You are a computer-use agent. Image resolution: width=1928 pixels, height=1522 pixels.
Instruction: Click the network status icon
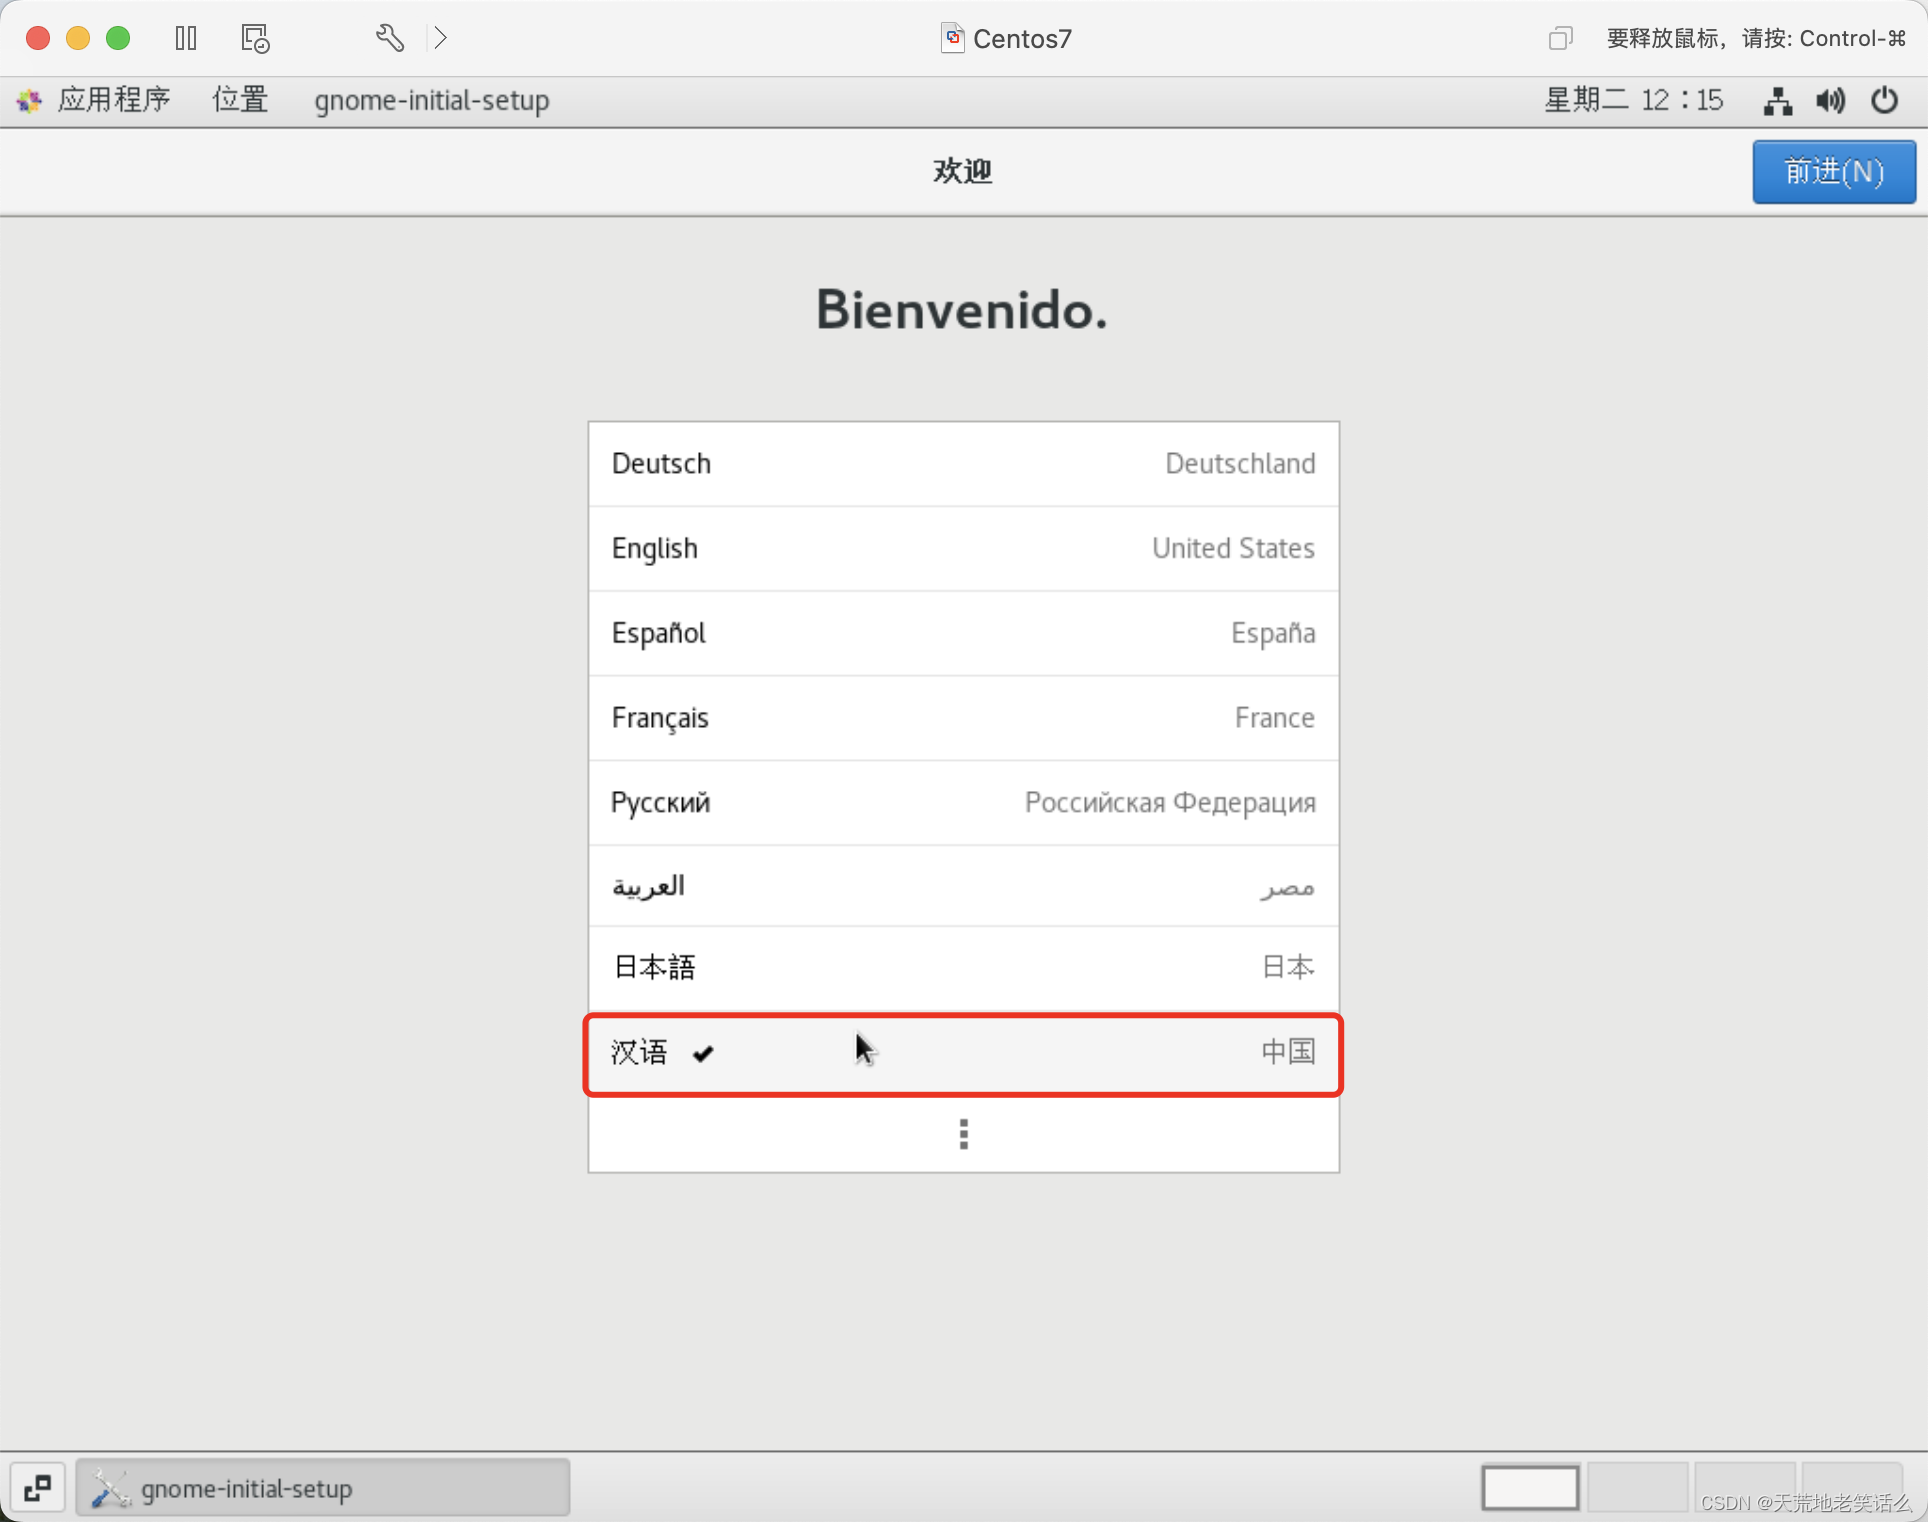tap(1777, 100)
